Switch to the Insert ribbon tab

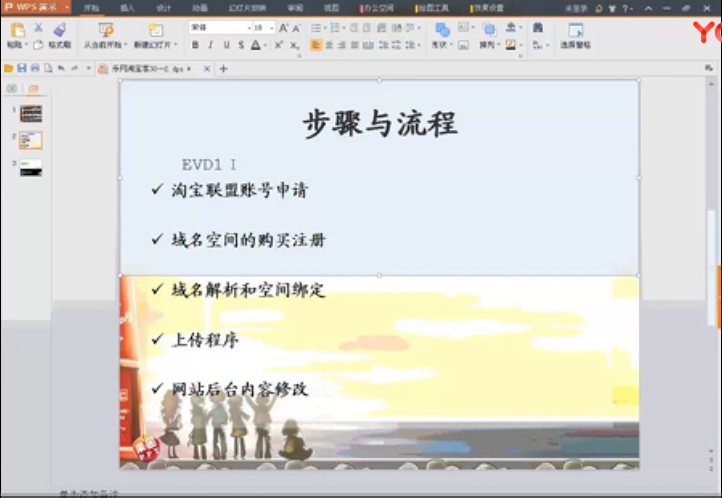click(x=127, y=8)
